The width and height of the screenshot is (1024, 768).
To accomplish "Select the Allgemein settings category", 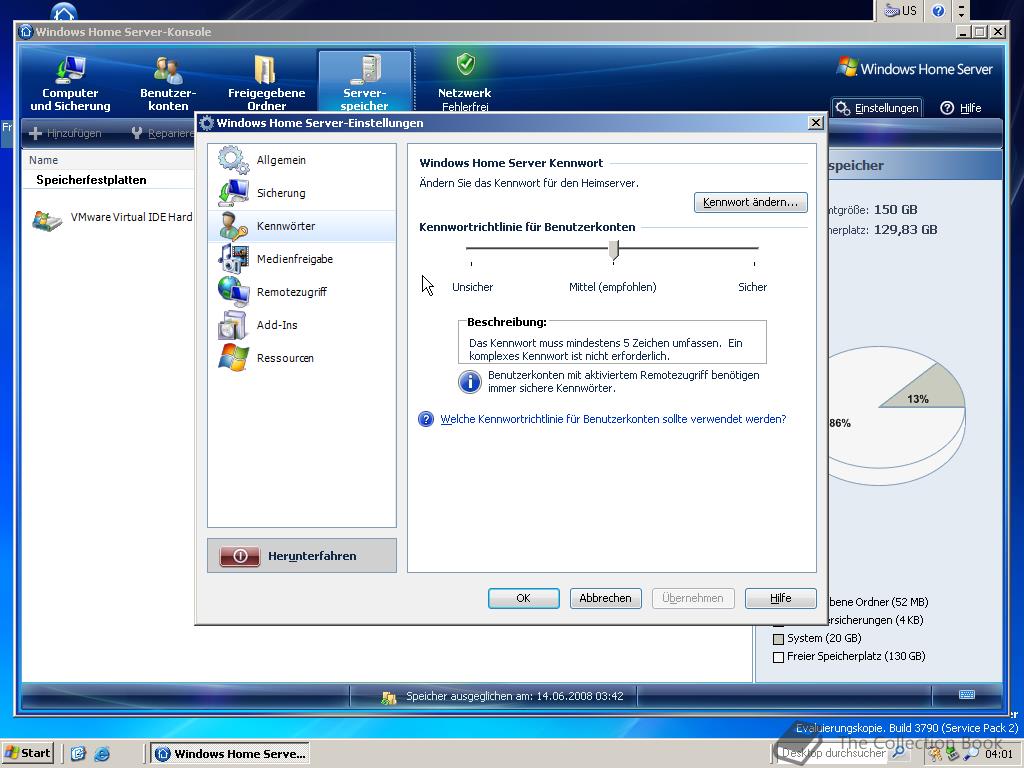I will coord(302,160).
